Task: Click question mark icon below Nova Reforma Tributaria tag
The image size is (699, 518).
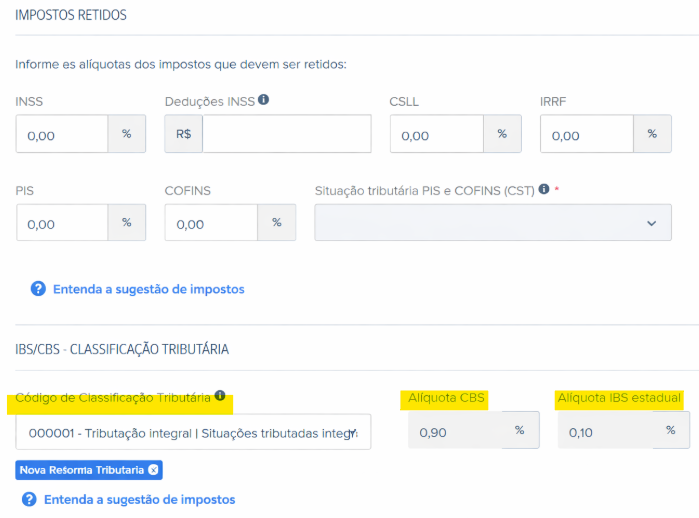Action: click(29, 499)
